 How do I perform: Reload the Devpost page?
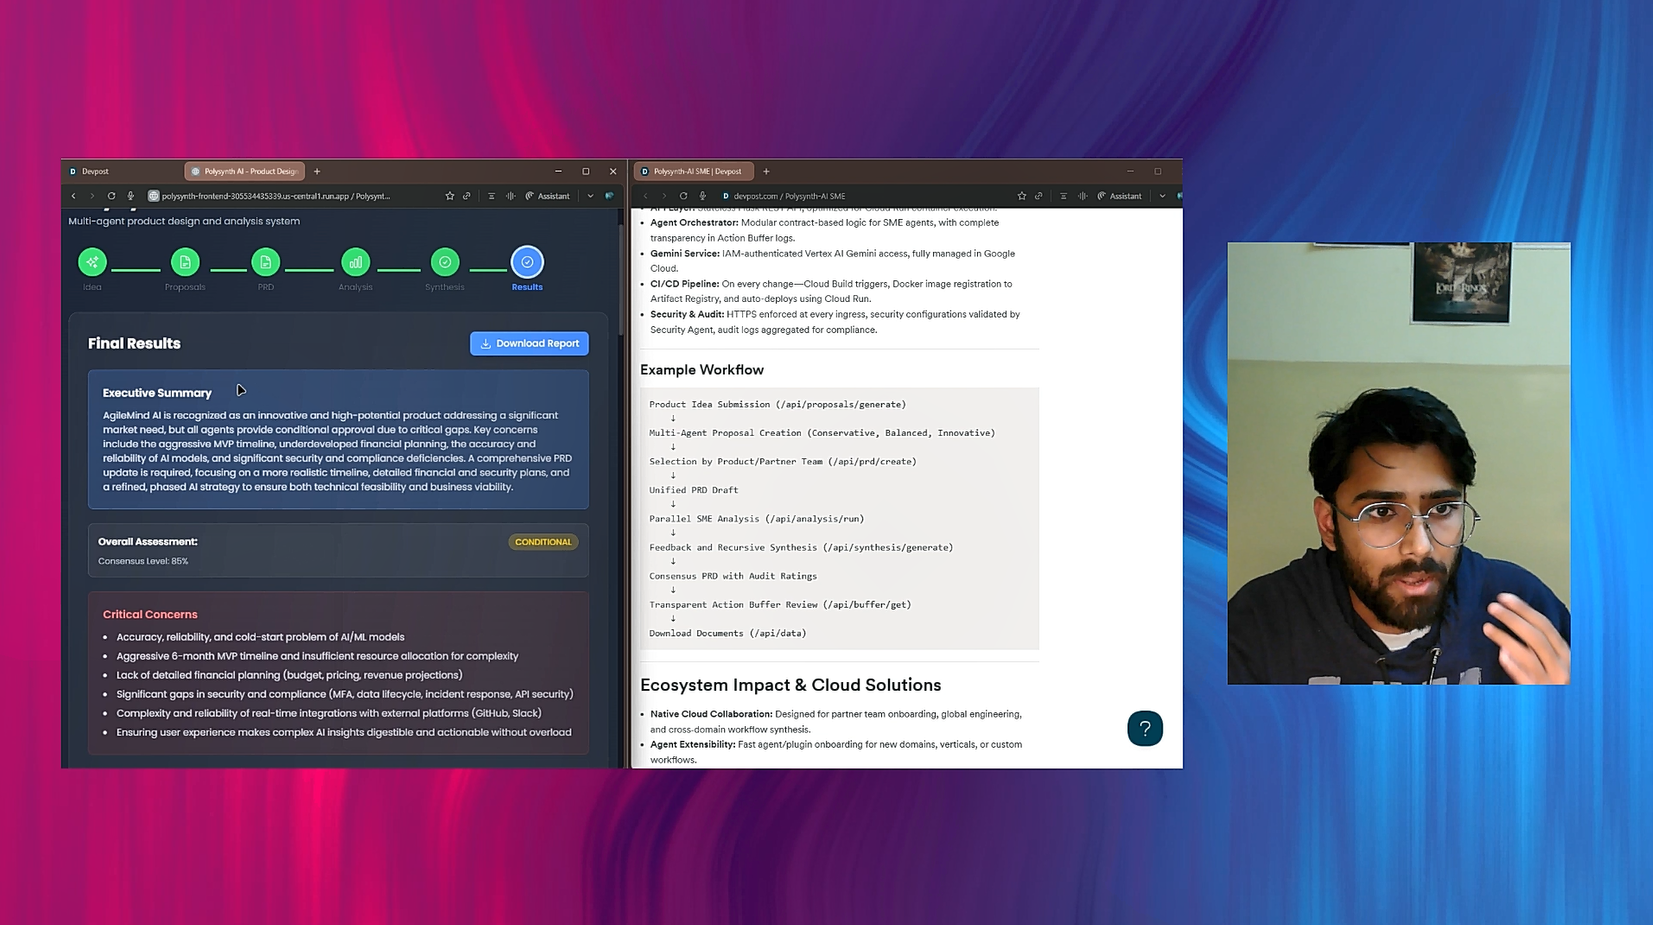pos(683,196)
